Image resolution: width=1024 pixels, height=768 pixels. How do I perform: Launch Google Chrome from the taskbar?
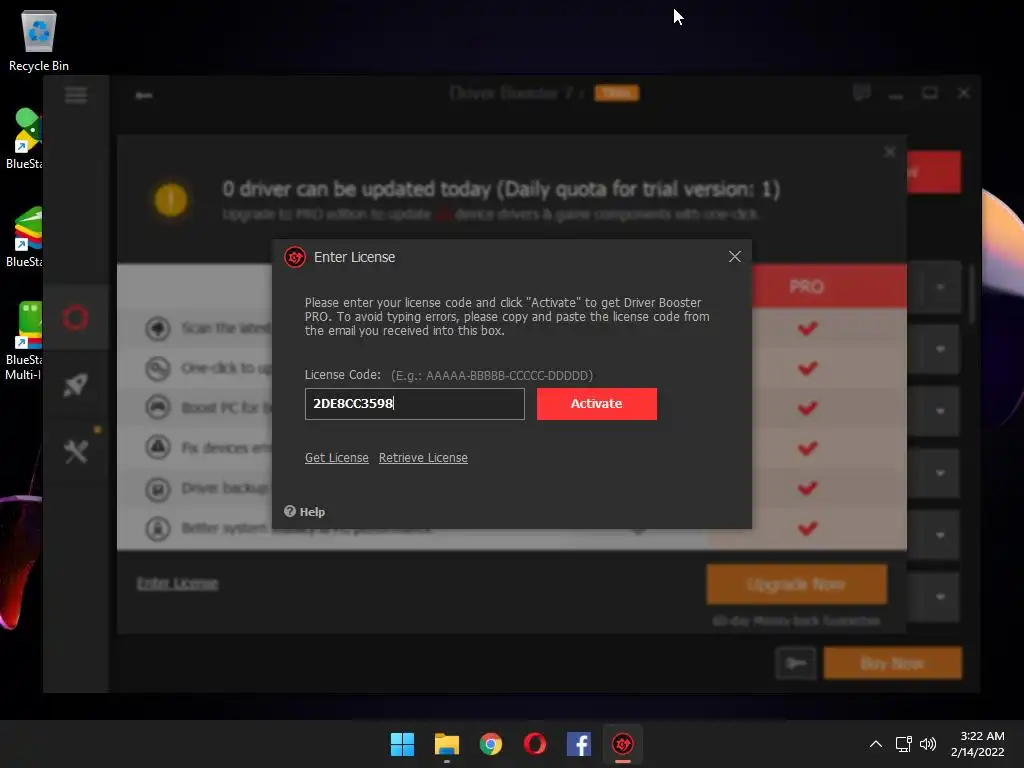coord(490,744)
